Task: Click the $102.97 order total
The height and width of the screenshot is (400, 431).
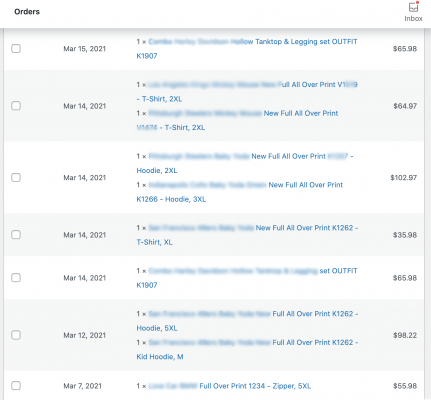Action: [404, 178]
